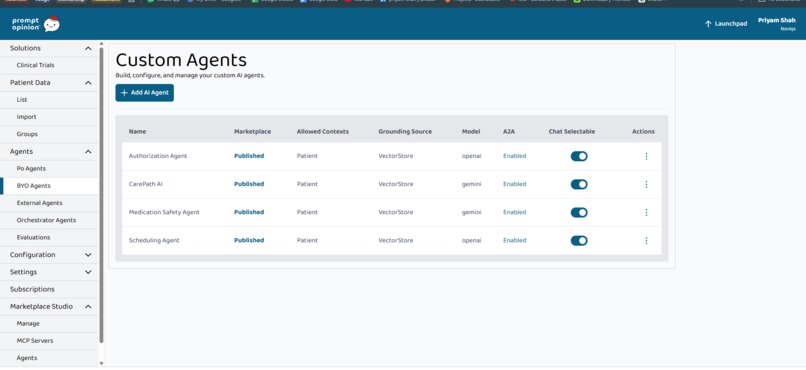Select BYO Agents in sidebar

[33, 186]
